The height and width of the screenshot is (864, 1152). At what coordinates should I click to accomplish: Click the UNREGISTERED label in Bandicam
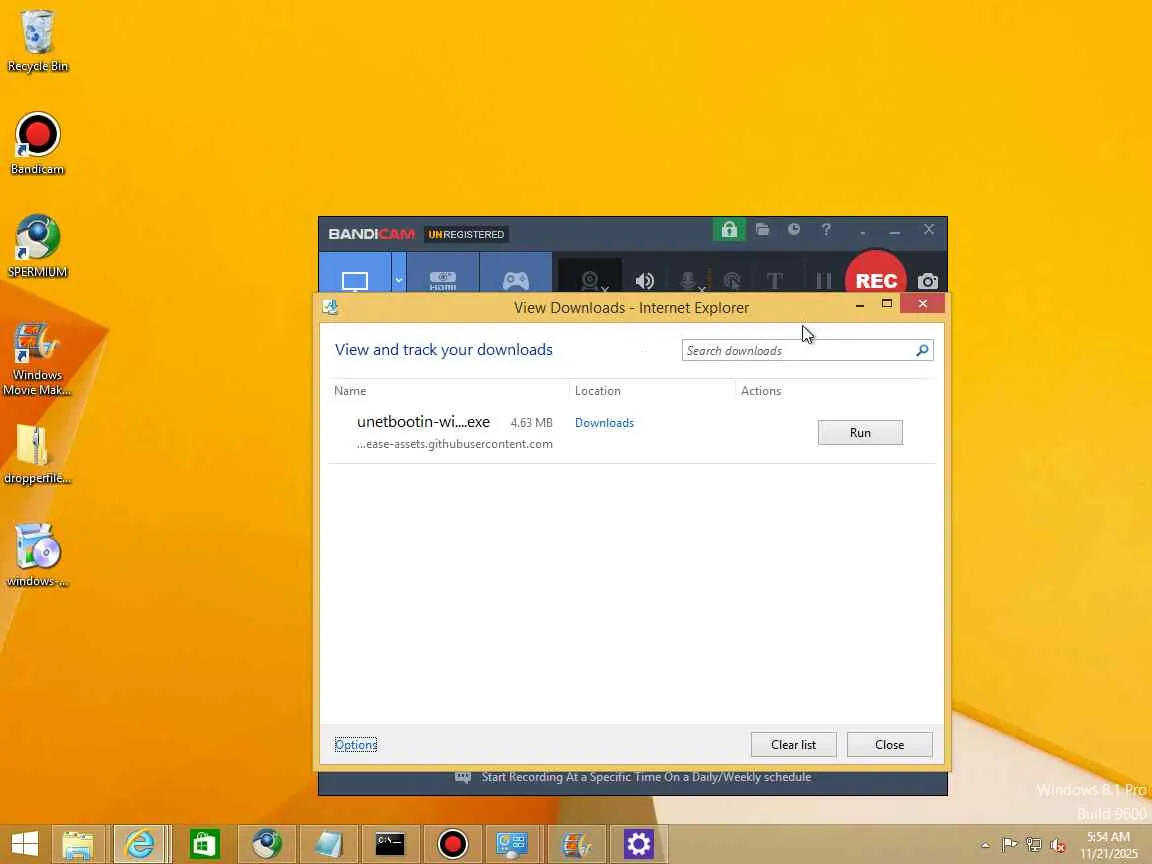point(466,234)
